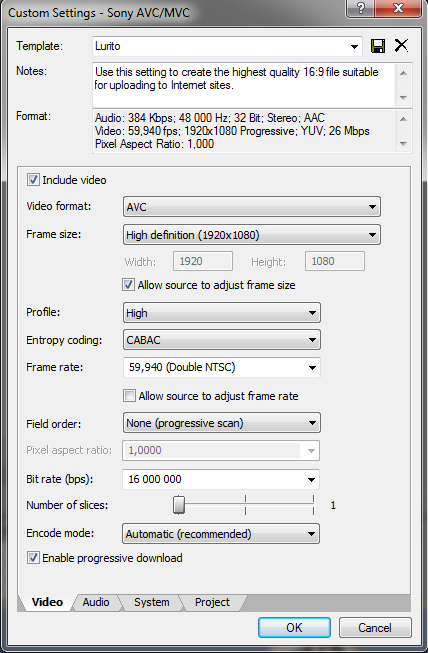Expand the Entropy coding CABAC dropdown

221,340
